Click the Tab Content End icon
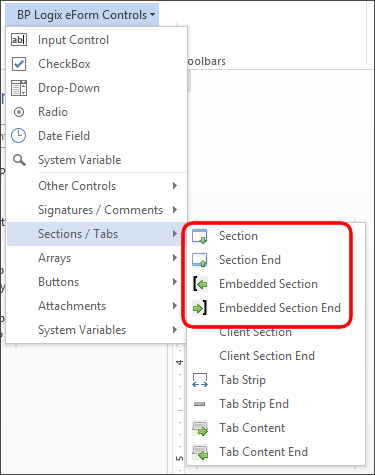Viewport: 375px width, 475px height. (200, 452)
